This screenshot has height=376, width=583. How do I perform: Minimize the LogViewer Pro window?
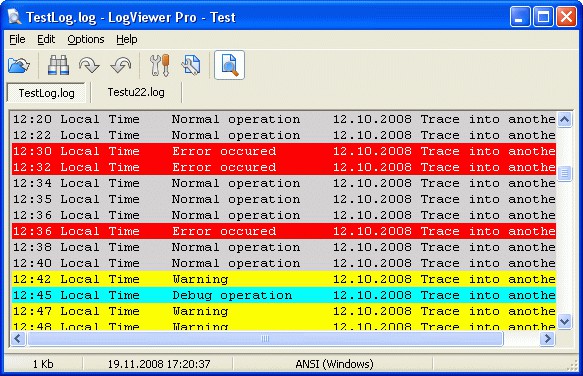520,17
